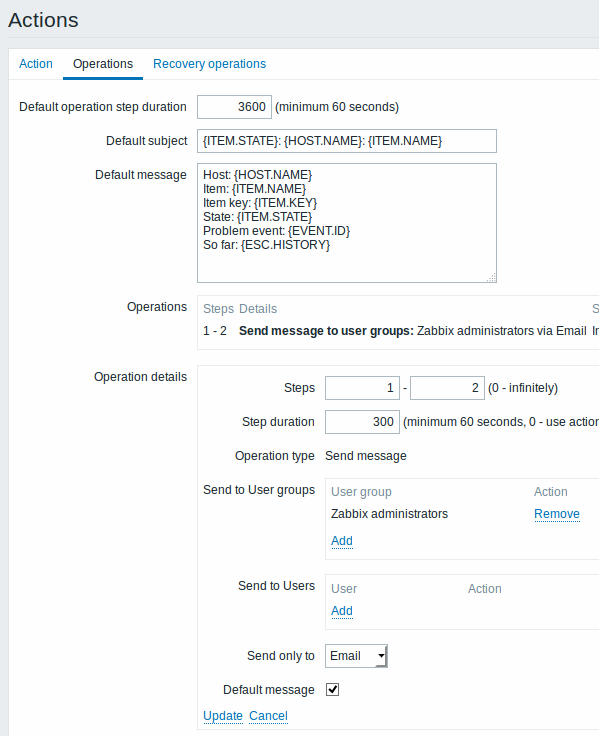Viewport: 599px width, 736px height.
Task: Open the Recovery operations tab
Action: [x=209, y=64]
